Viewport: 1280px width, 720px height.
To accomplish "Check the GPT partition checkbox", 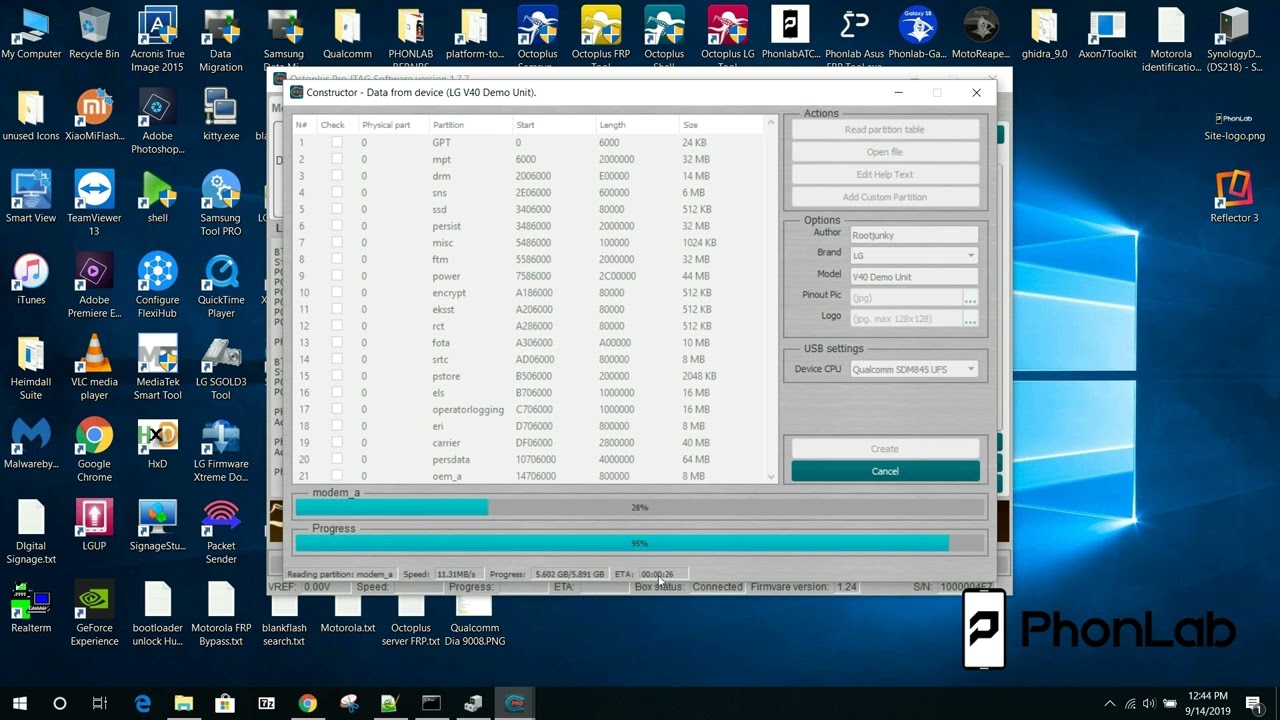I will pos(336,143).
